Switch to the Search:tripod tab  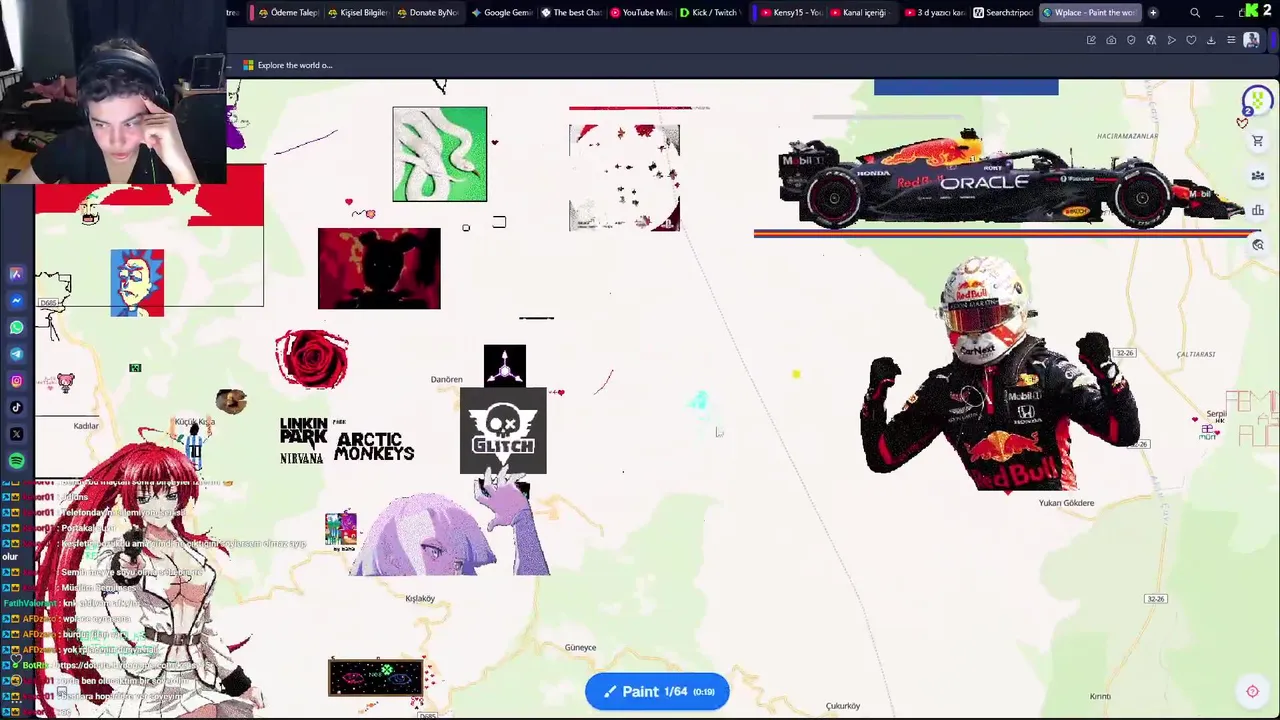tap(1003, 13)
